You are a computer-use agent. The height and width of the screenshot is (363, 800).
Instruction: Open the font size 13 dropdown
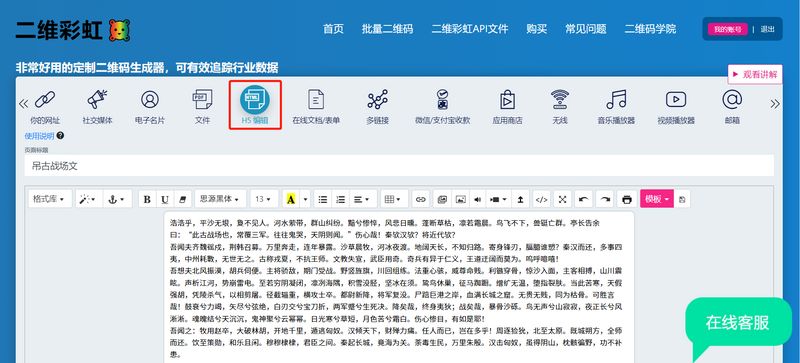(264, 199)
